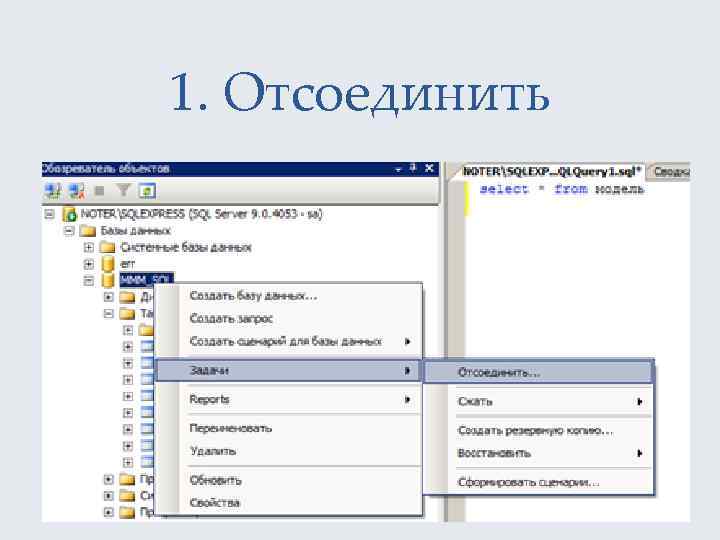Click the Refresh icon in Object Explorer toolbar

coord(147,191)
